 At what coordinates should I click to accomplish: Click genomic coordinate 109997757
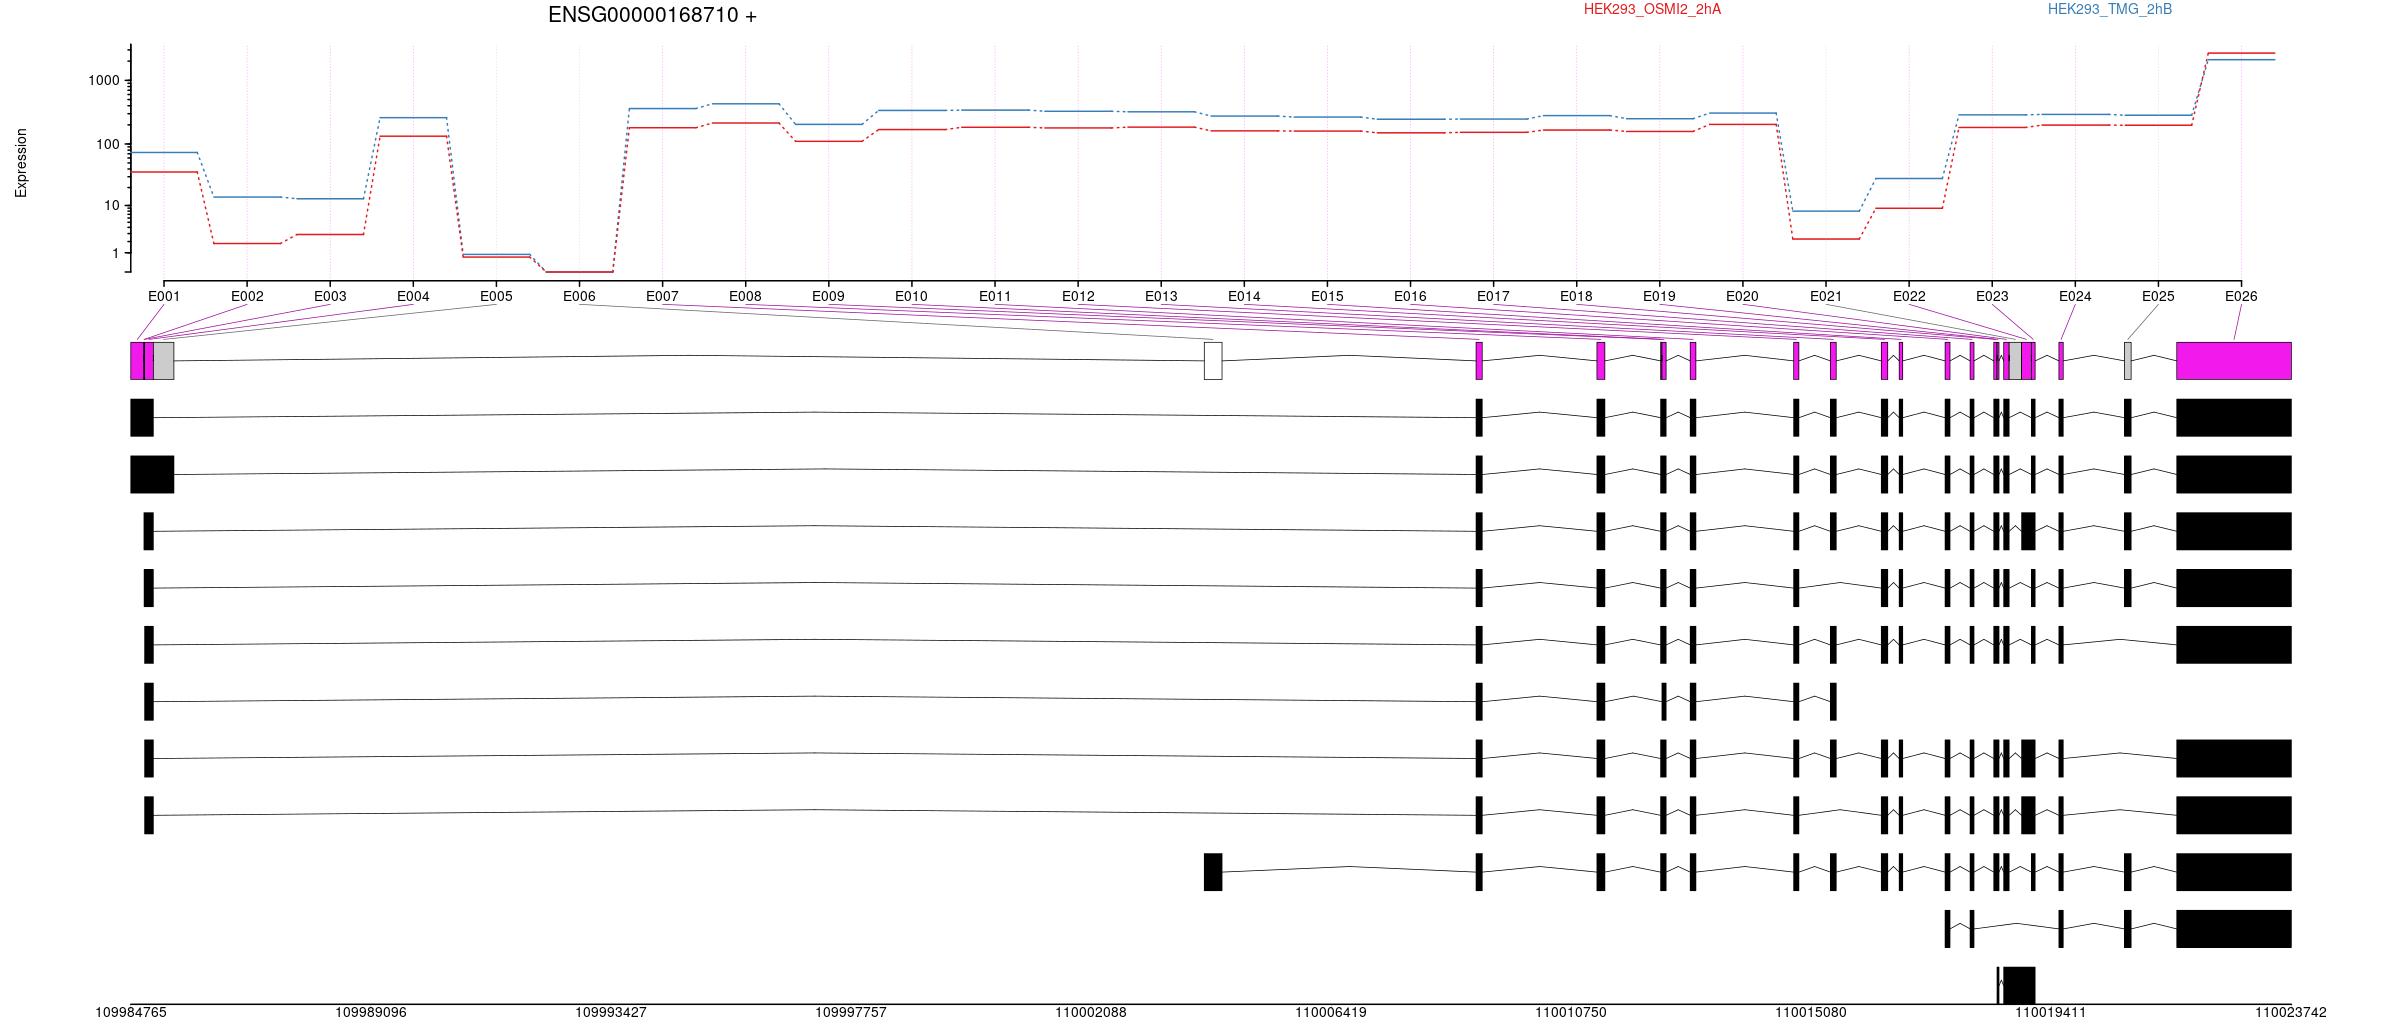[x=851, y=1012]
